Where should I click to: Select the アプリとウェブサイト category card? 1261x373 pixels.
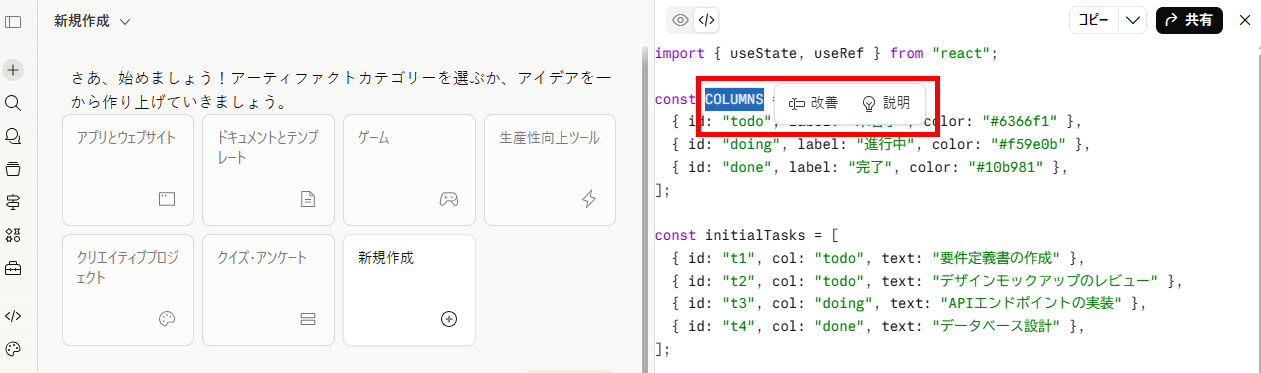pos(128,169)
